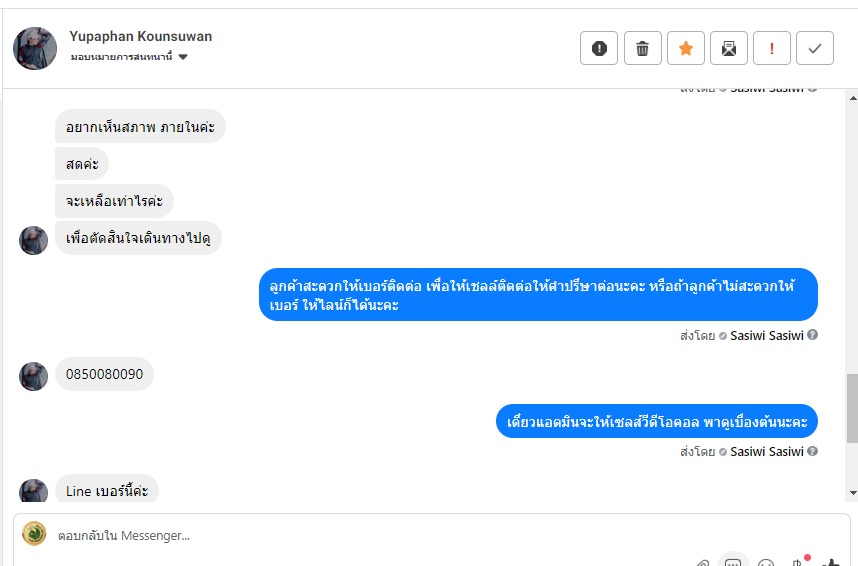Open the baht payment request icon
The height and width of the screenshot is (566, 858).
[798, 562]
